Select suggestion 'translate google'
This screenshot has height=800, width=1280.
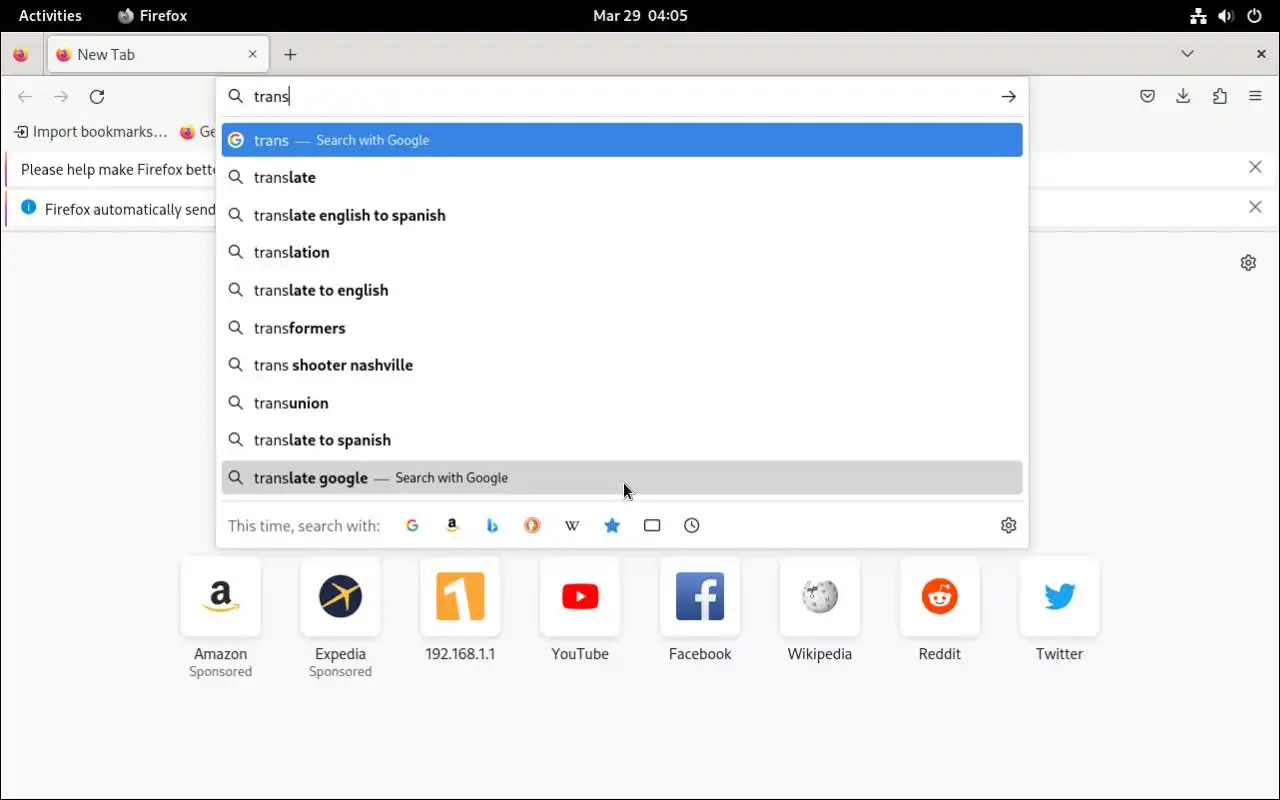622,478
